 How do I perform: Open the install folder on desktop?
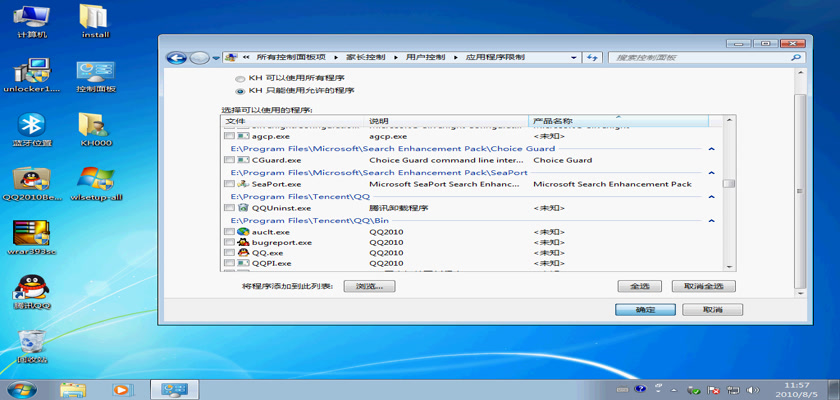(x=95, y=18)
